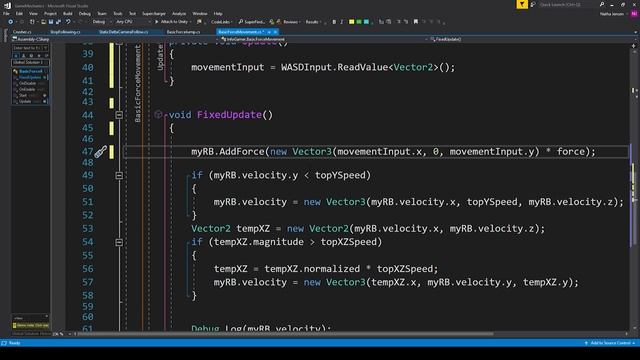The width and height of the screenshot is (640, 360).
Task: Collapse the if block at line 54
Action: tap(119, 242)
